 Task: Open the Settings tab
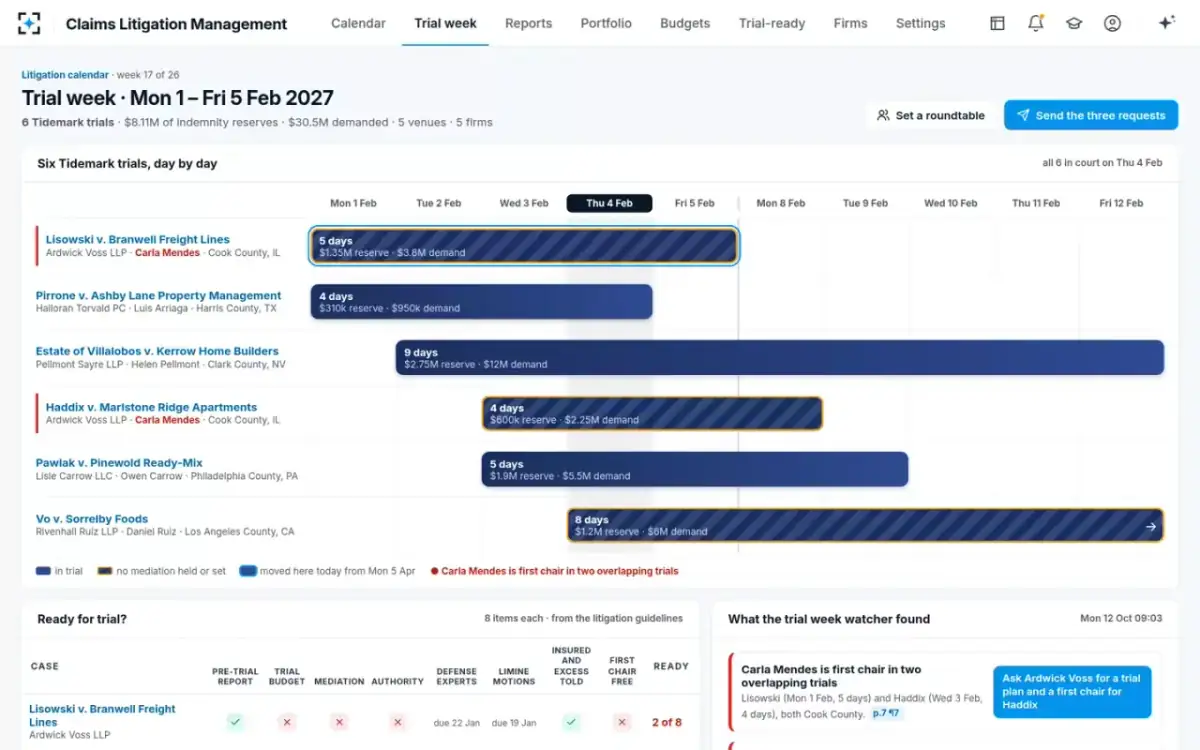pyautogui.click(x=920, y=23)
